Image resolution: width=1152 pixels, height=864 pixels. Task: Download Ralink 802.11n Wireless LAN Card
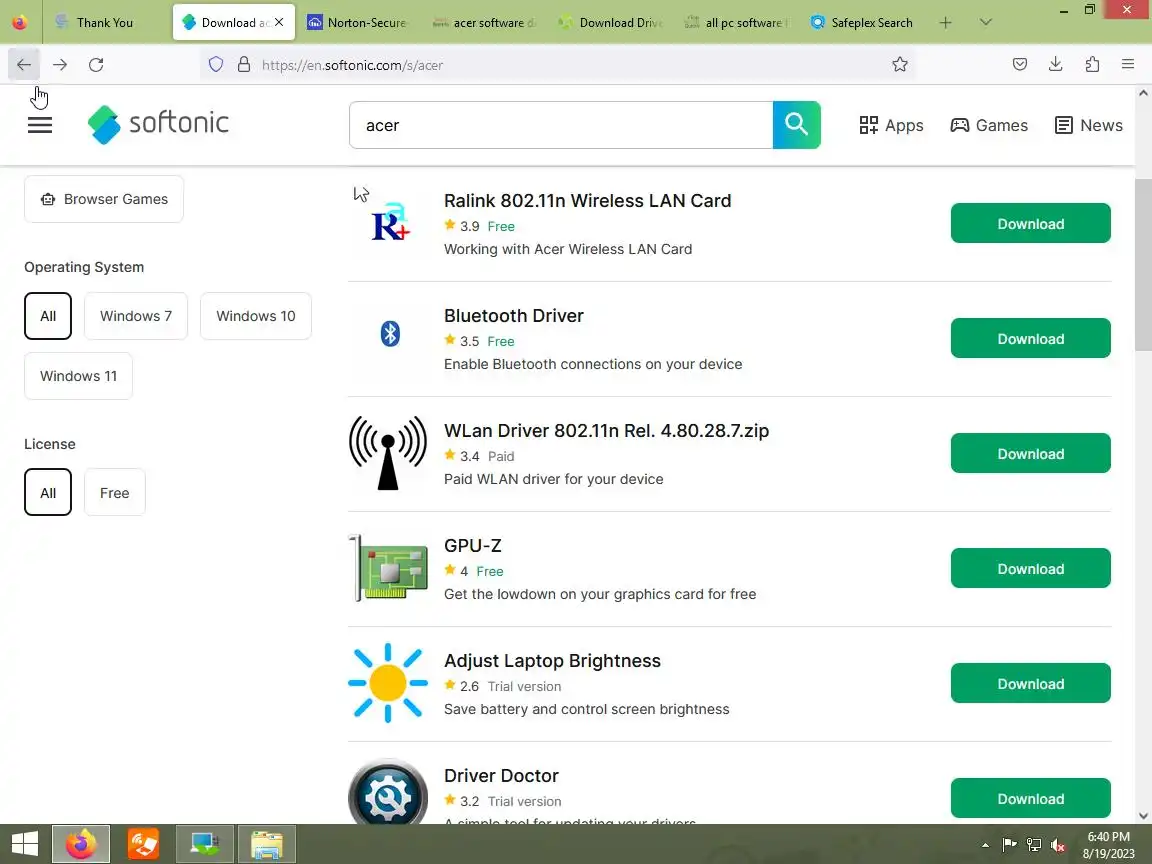pos(1031,223)
